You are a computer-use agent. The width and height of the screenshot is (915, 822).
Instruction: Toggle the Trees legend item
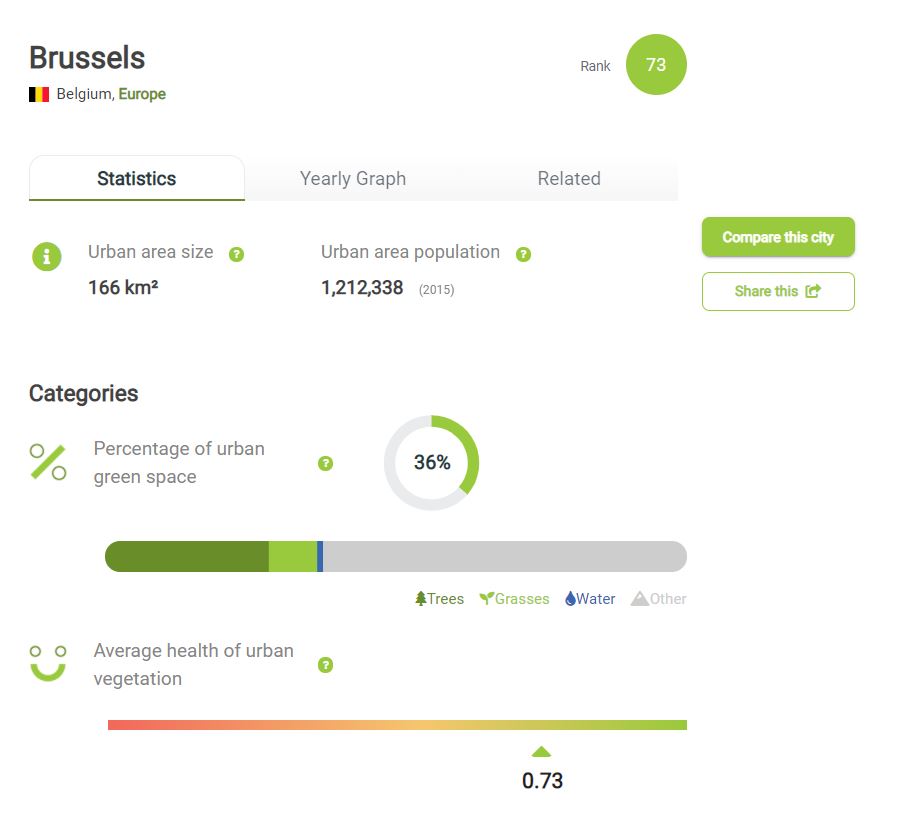coord(439,599)
